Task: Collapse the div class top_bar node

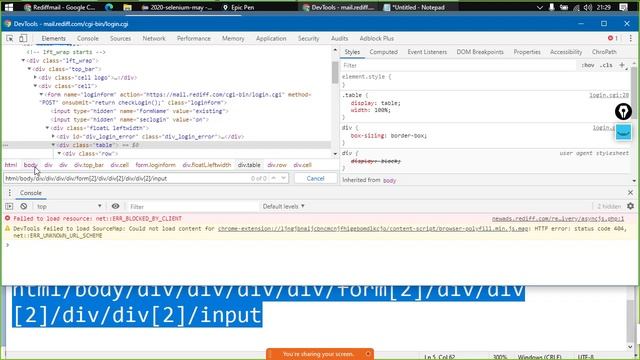Action: [29, 69]
